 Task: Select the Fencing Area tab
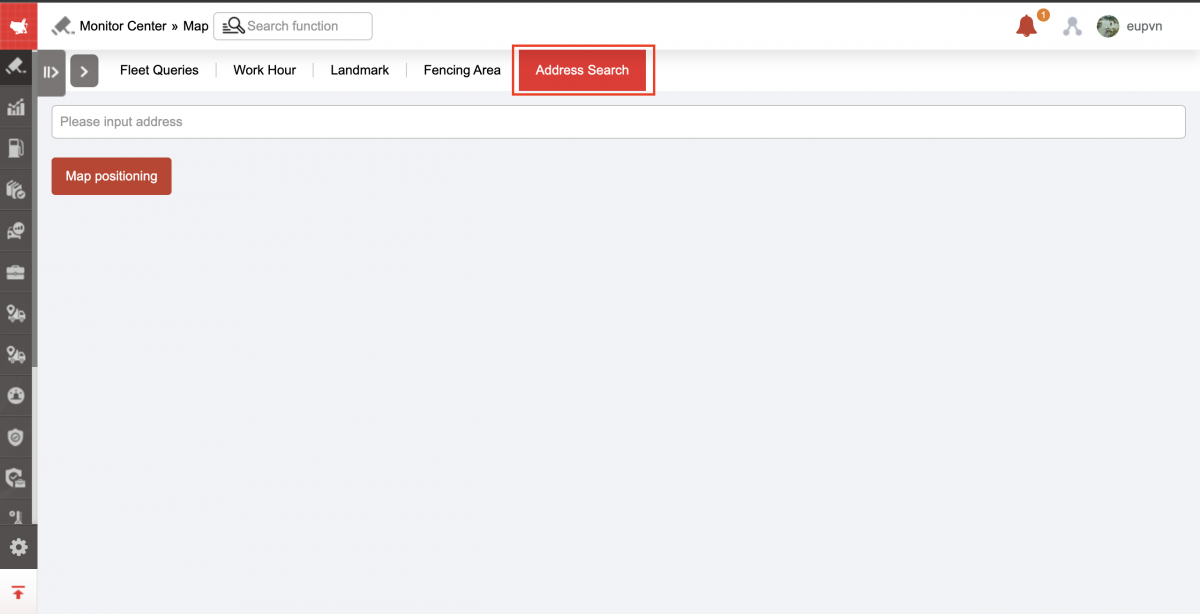462,70
